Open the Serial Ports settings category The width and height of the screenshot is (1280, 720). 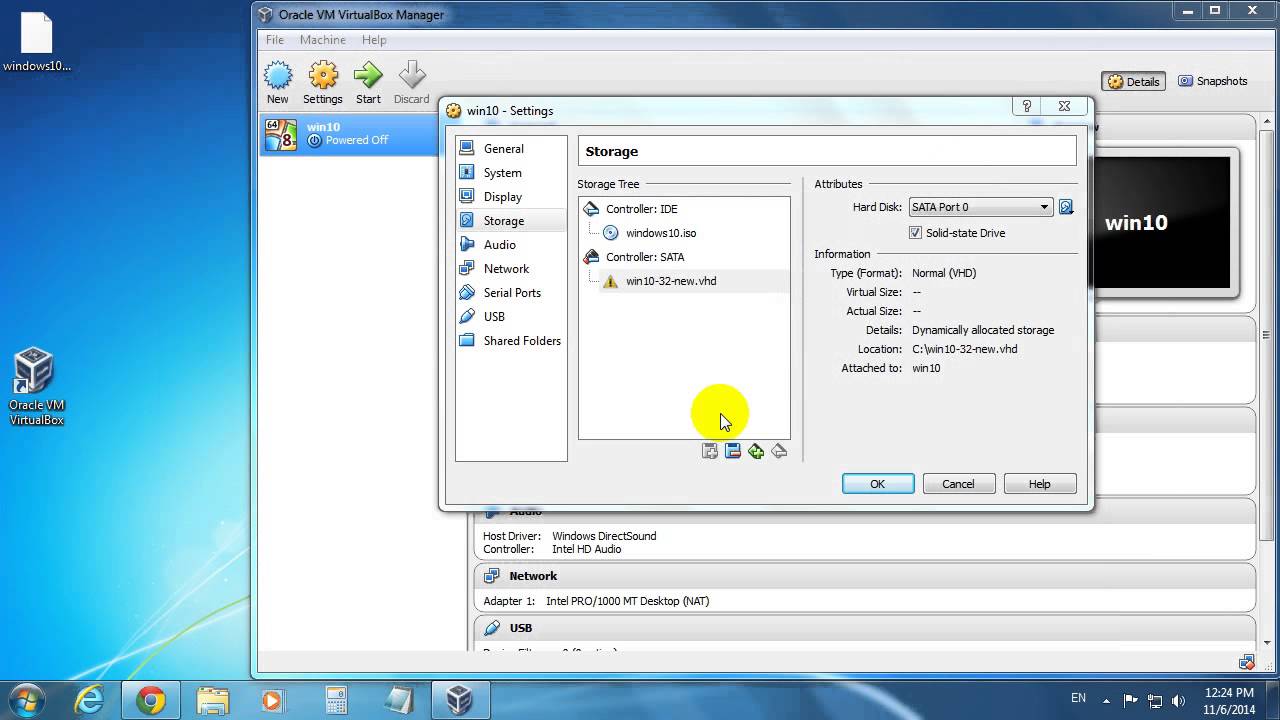pyautogui.click(x=511, y=292)
